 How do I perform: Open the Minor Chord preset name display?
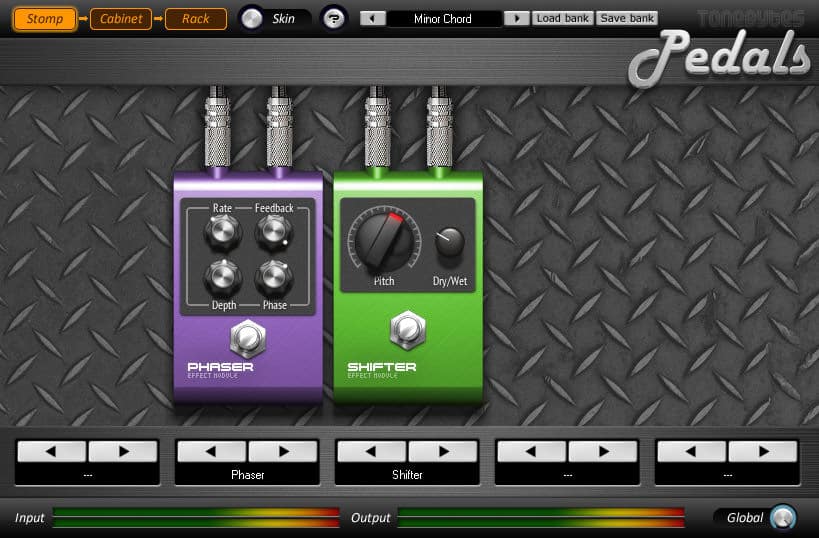pos(444,19)
